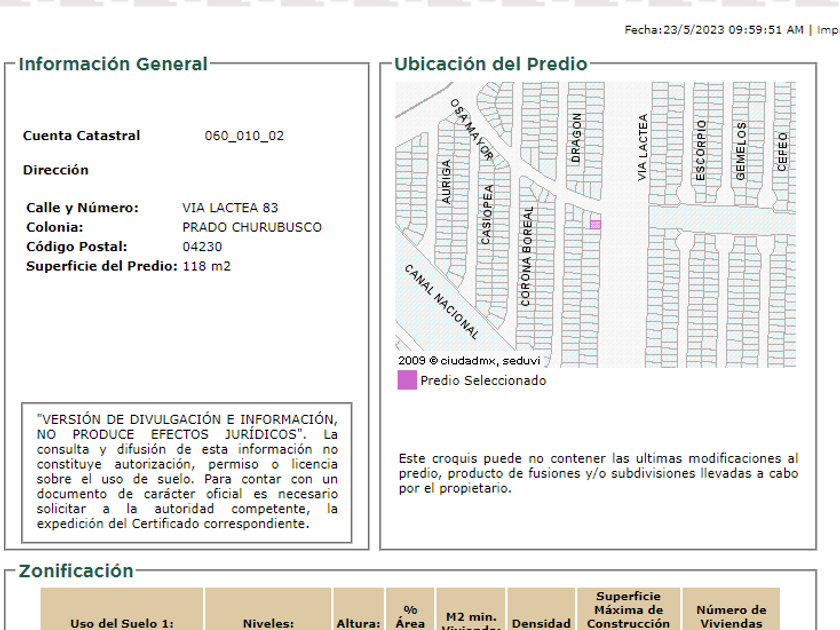
Task: Click the pink Predio Seleccionado legend swatch
Action: (407, 380)
